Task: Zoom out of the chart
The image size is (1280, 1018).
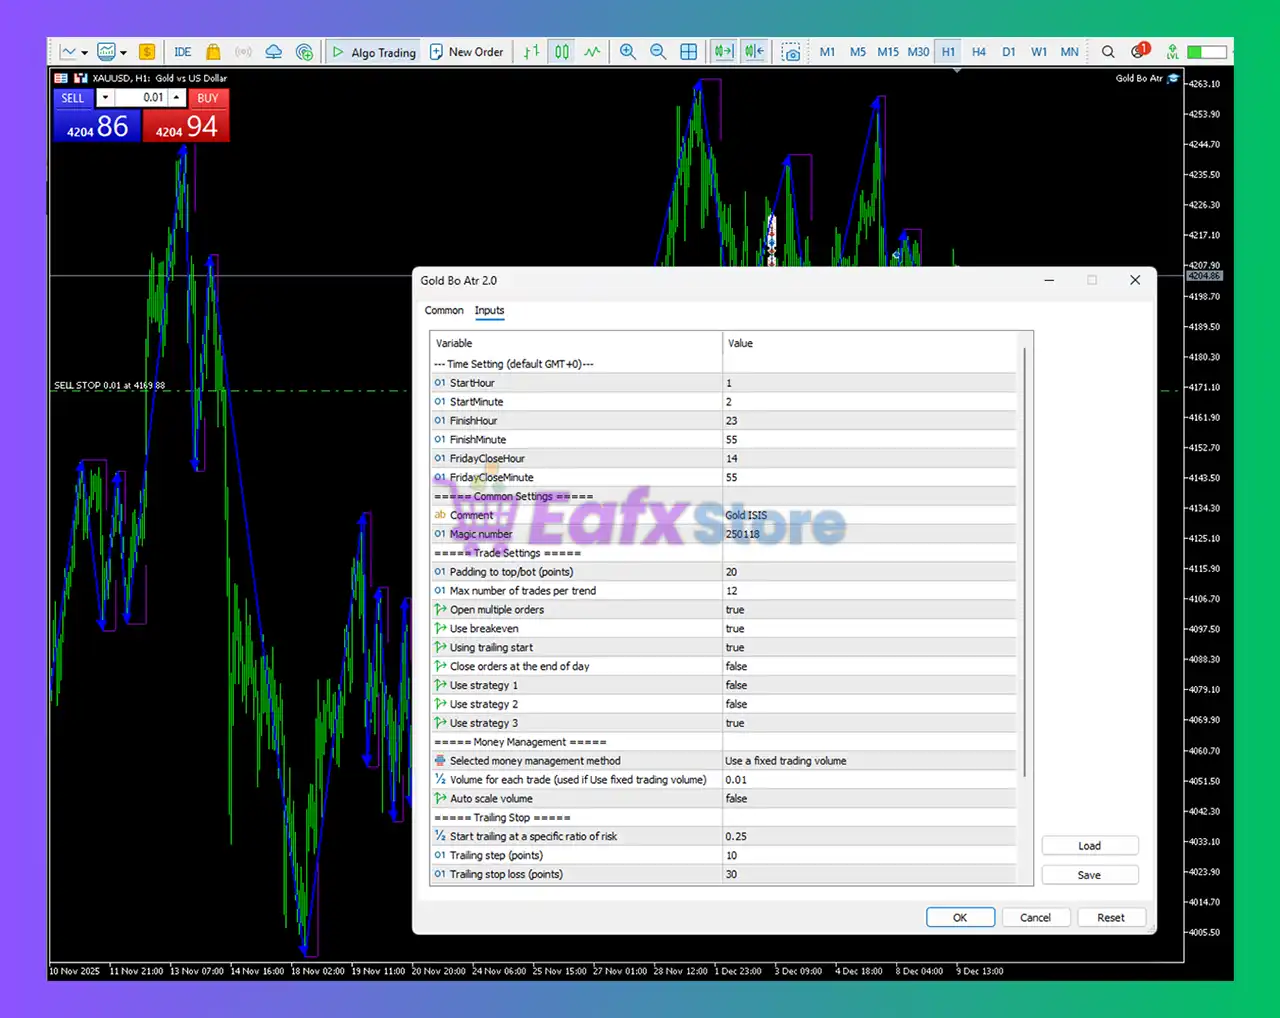Action: coord(658,52)
